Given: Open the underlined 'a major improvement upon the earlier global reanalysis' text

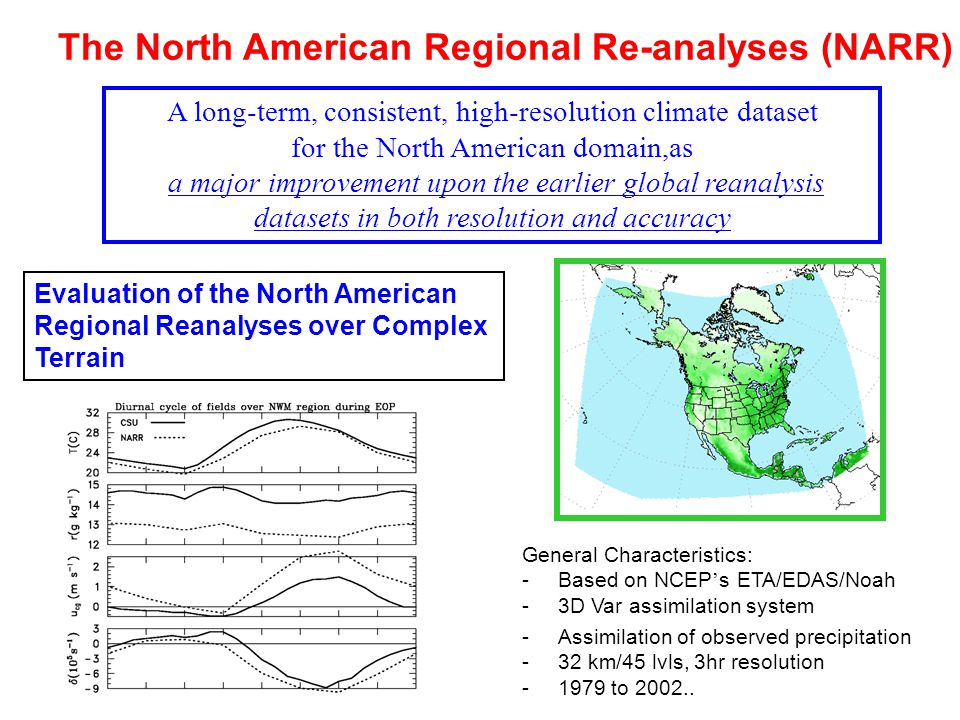Looking at the screenshot, I should [495, 184].
